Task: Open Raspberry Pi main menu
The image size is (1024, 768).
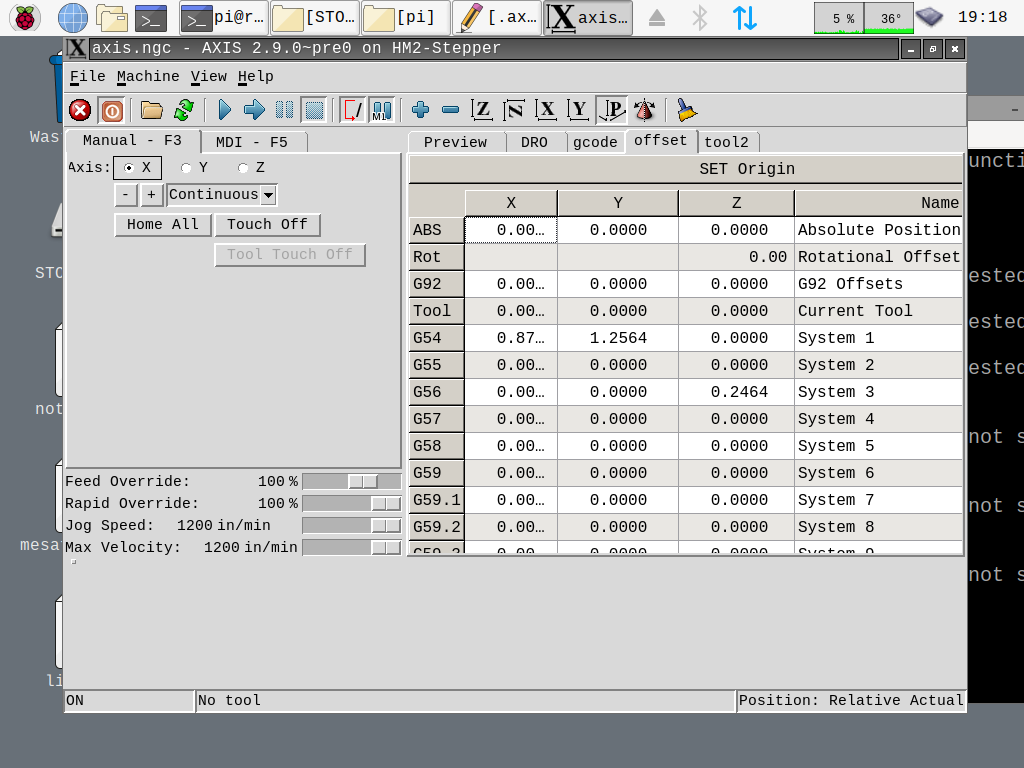Action: (x=25, y=18)
